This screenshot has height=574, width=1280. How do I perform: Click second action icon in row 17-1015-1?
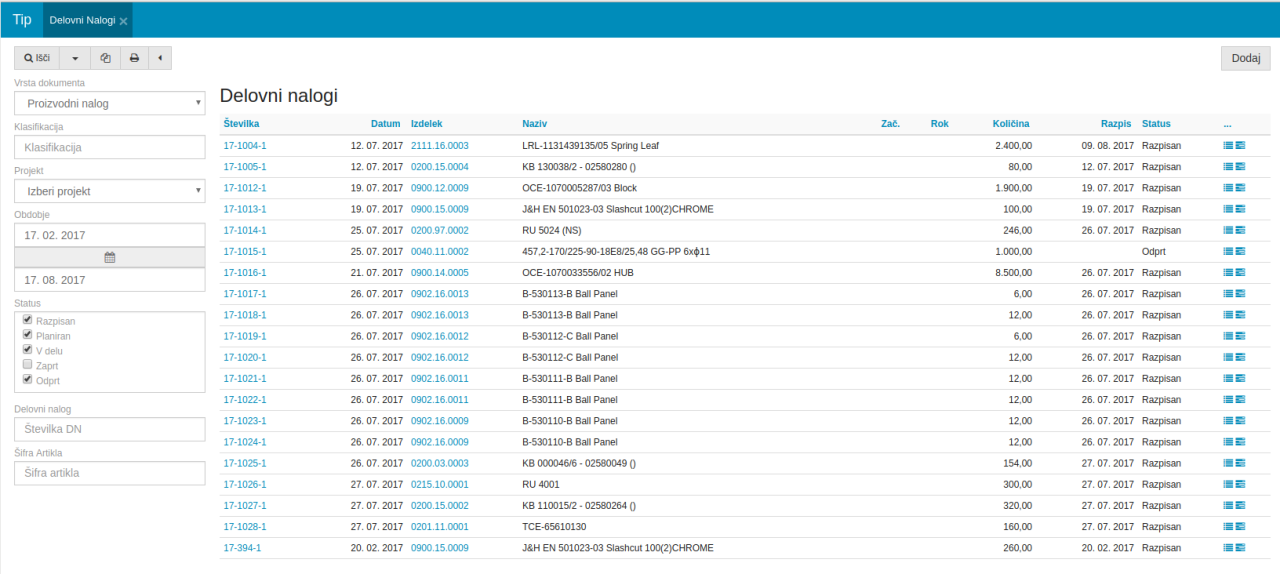[x=1240, y=251]
